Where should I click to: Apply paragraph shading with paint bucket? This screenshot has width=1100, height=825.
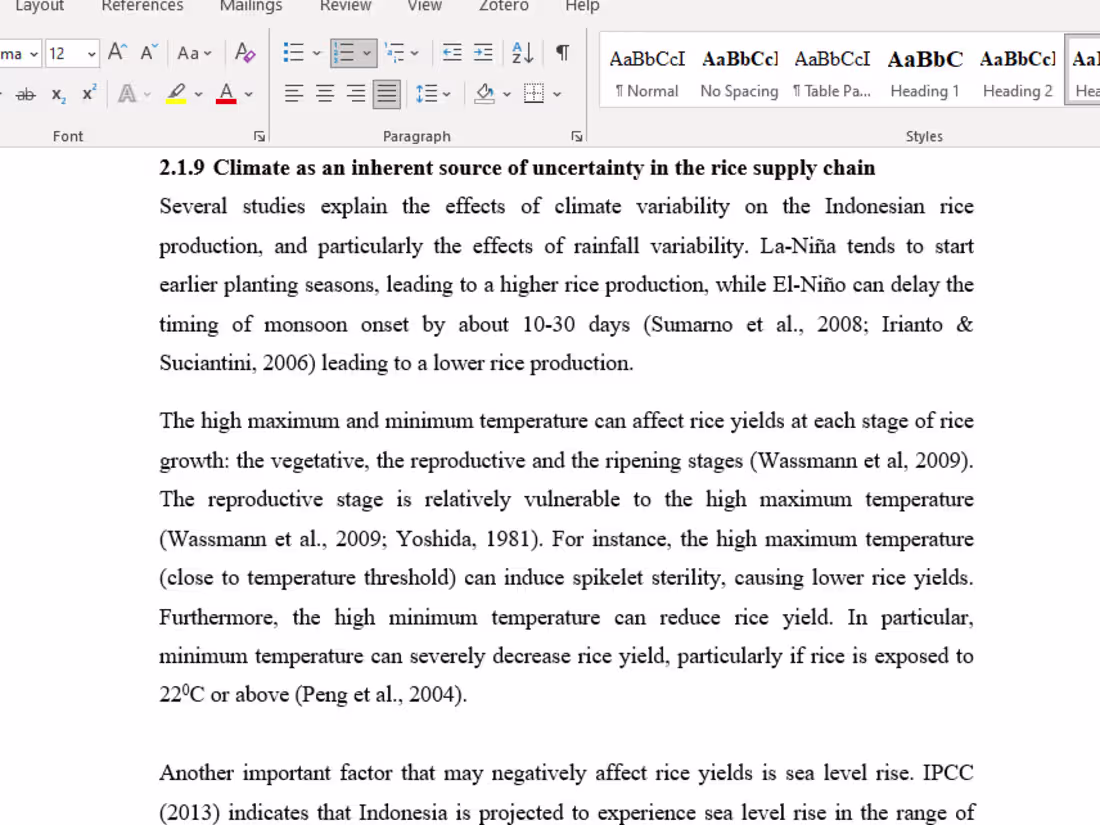click(485, 94)
